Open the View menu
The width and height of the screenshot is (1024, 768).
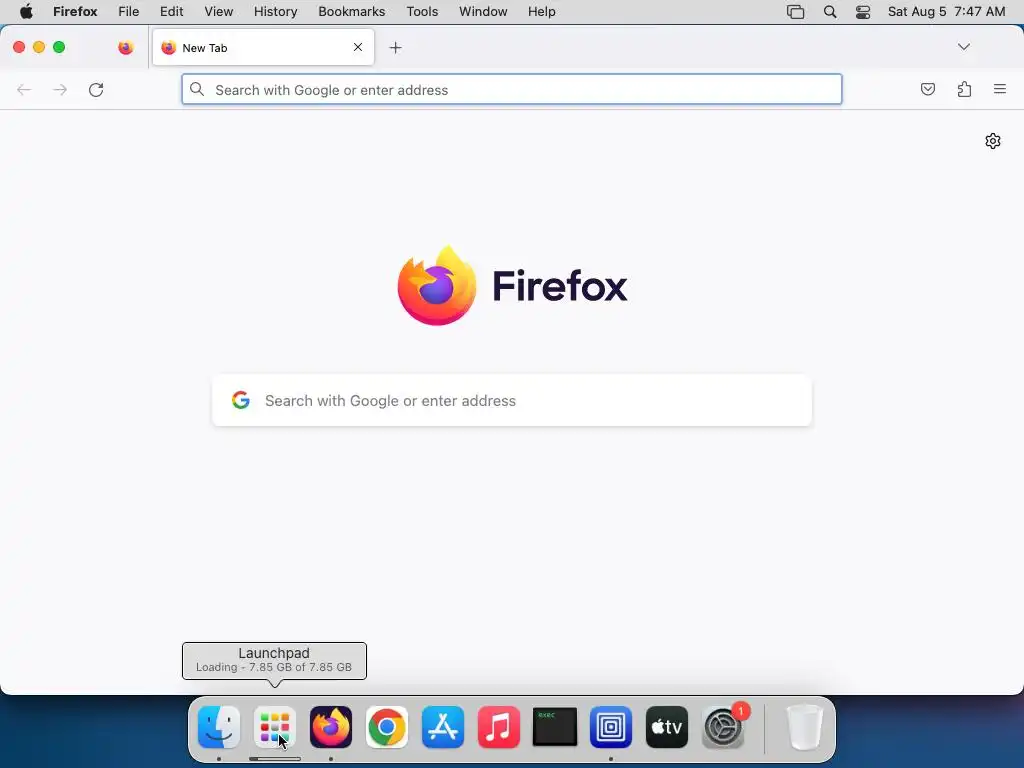219,12
